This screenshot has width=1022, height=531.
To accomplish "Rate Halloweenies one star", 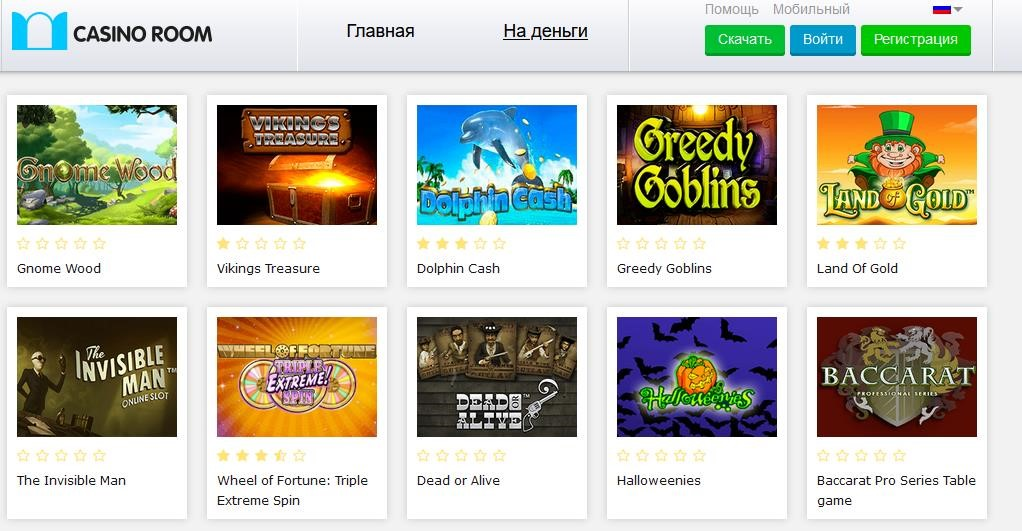I will (624, 455).
